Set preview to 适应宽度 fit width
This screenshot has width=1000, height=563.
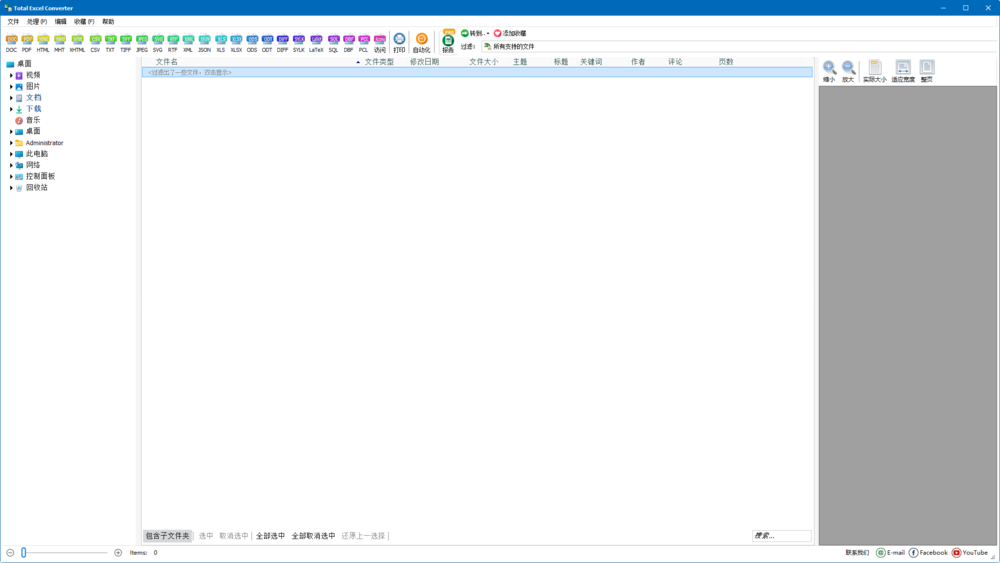point(903,71)
